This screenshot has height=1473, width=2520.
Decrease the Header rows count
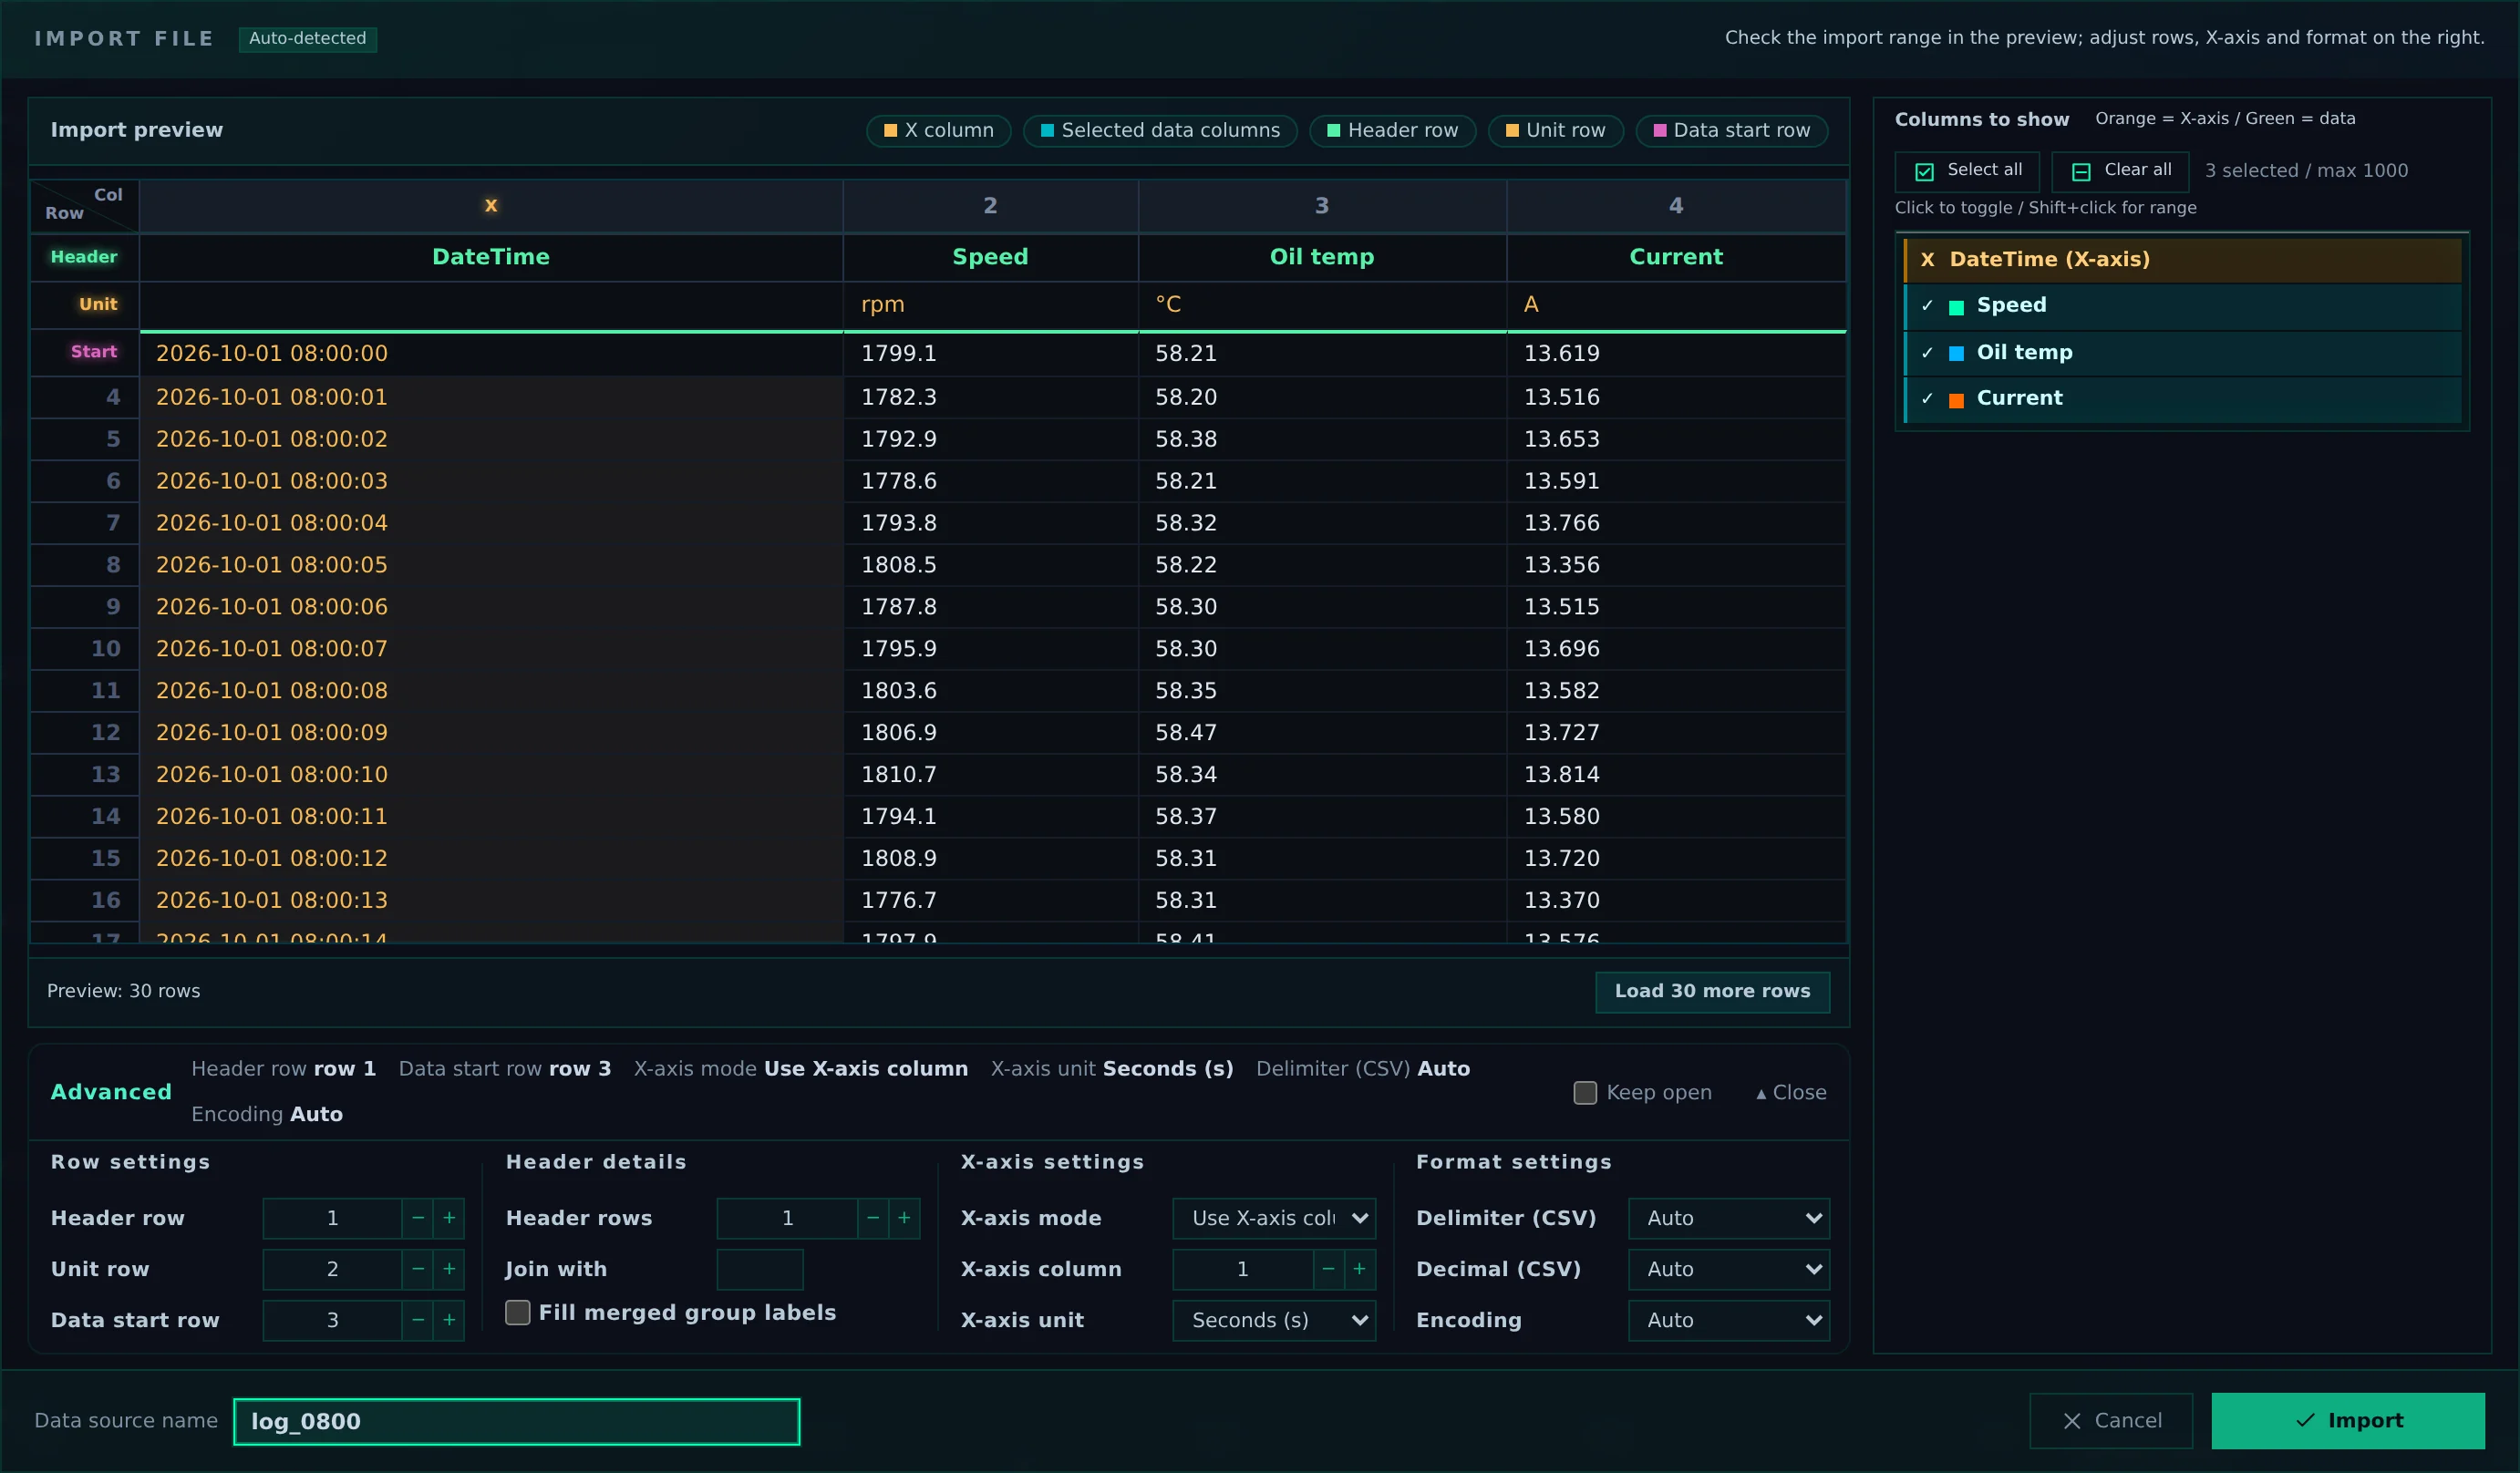873,1218
